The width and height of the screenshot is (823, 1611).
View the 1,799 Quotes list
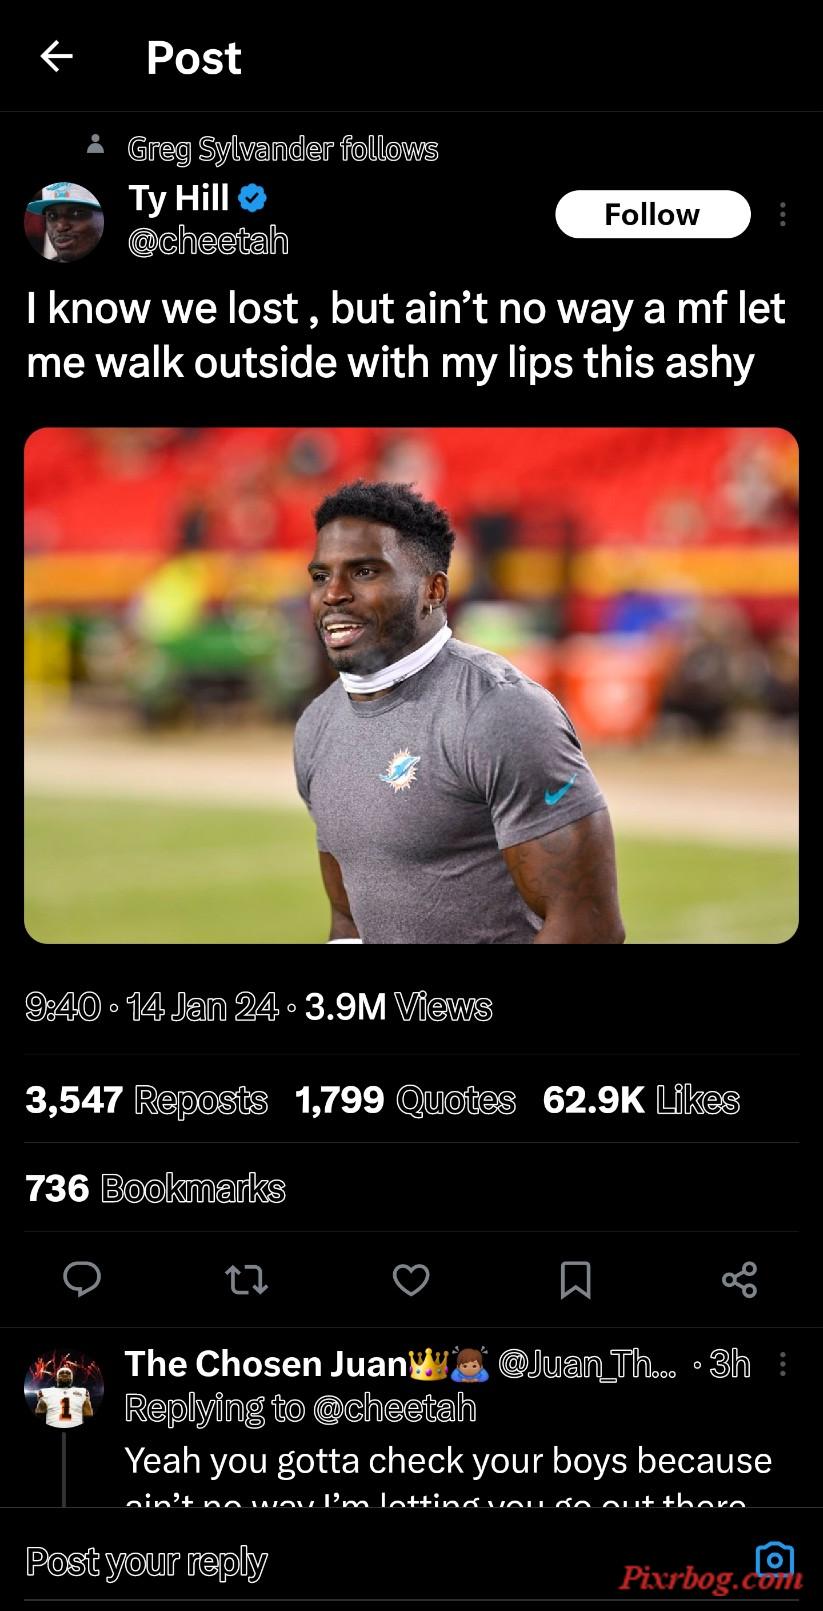point(405,1100)
